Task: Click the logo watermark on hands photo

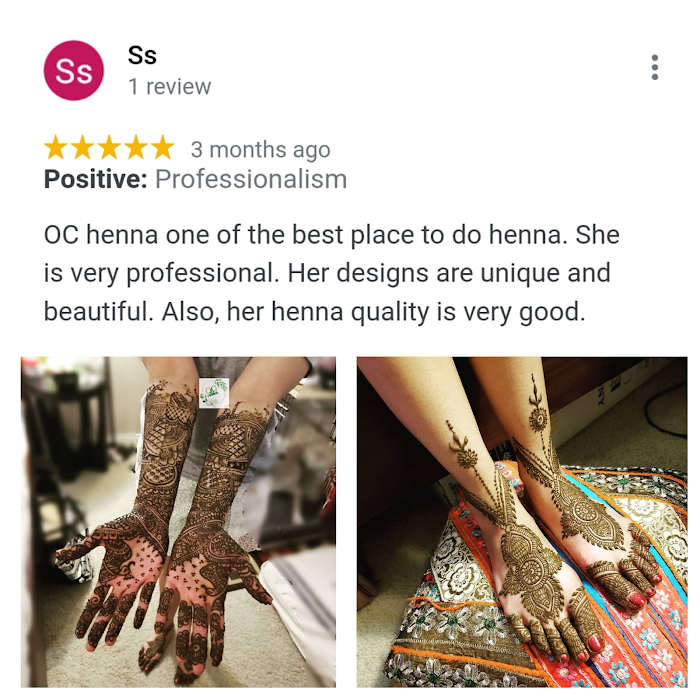Action: point(214,393)
